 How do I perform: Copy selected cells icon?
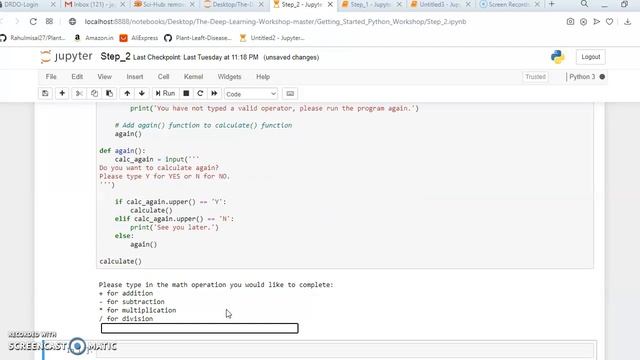tap(94, 93)
